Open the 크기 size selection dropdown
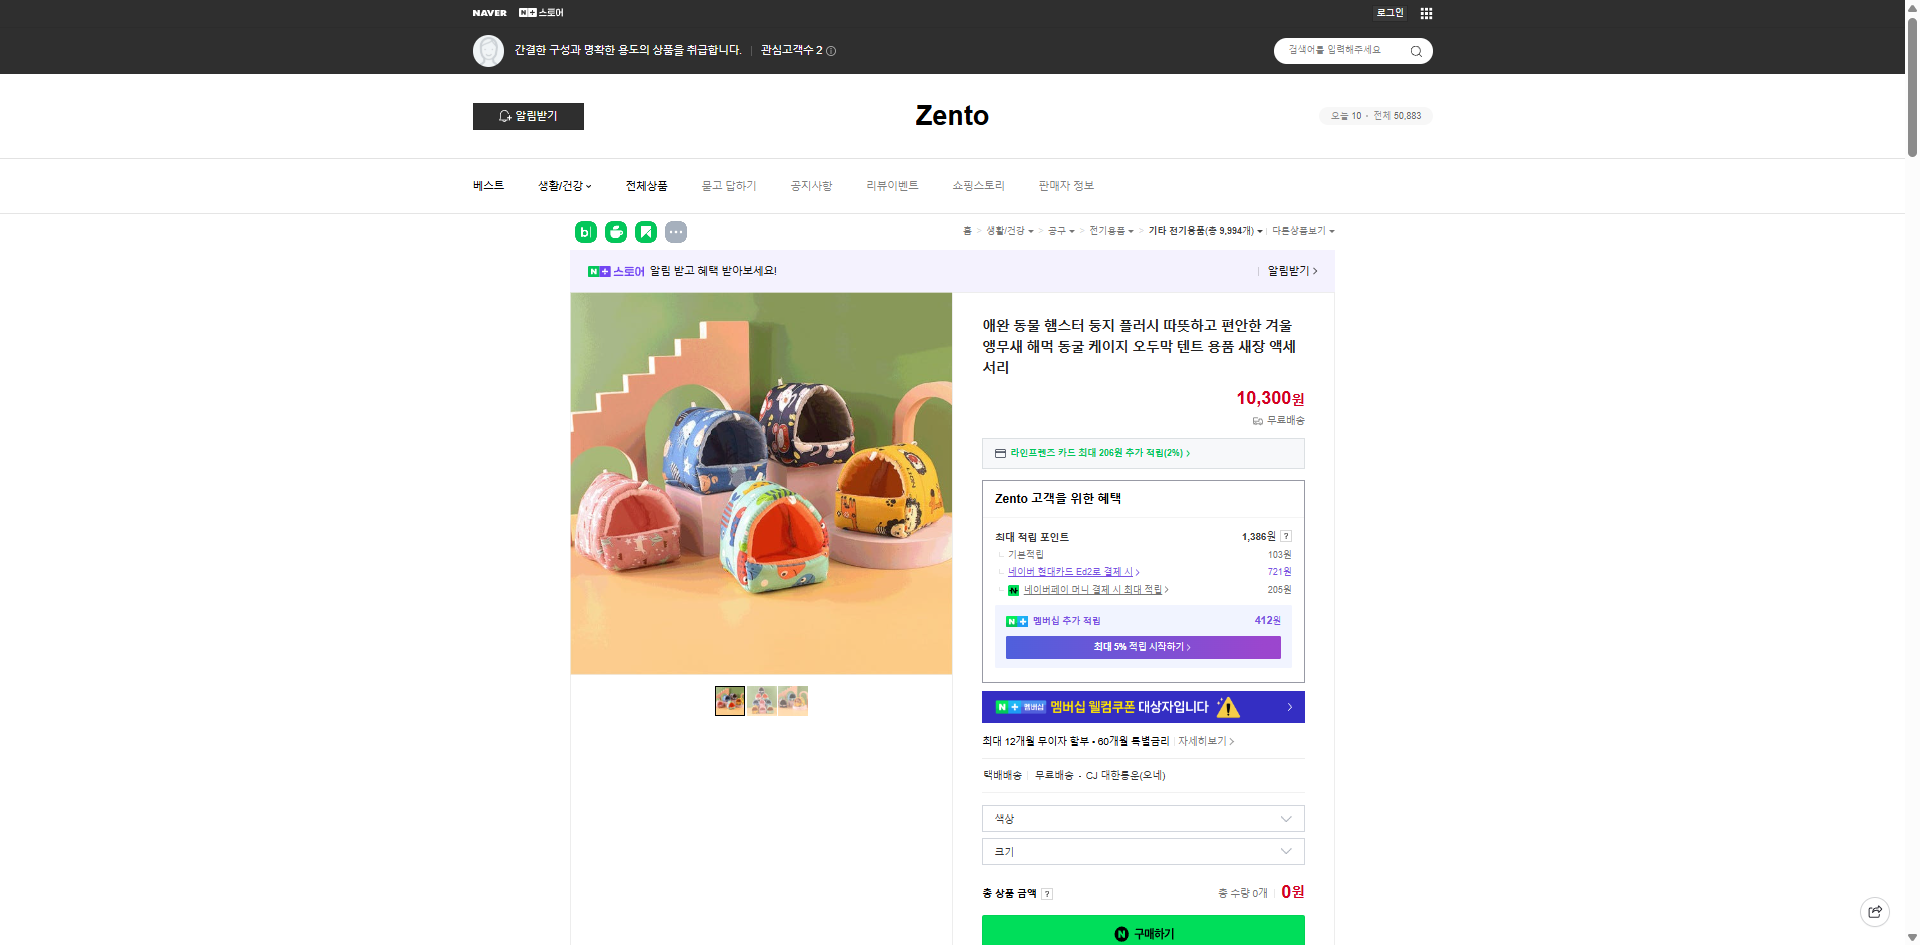The height and width of the screenshot is (945, 1920). tap(1142, 851)
